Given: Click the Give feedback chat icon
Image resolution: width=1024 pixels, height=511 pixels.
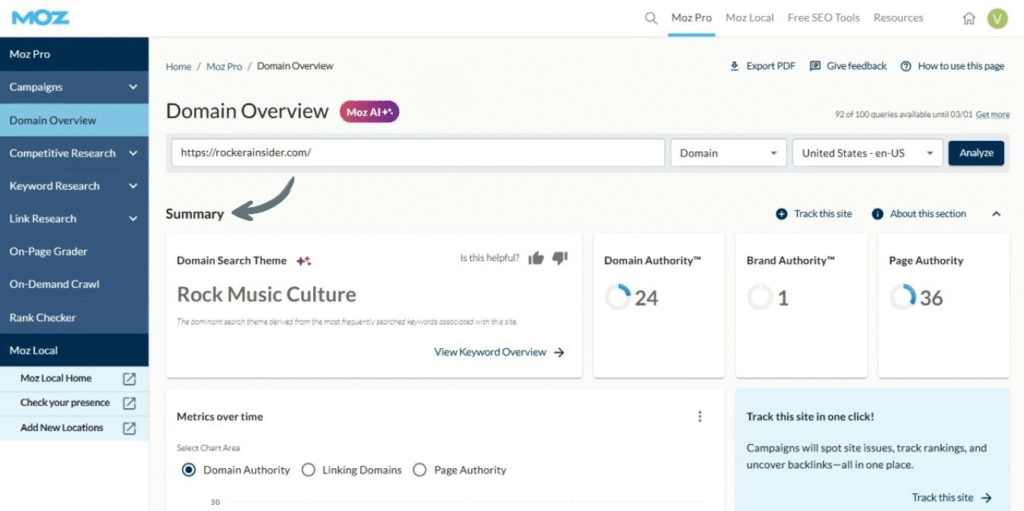Looking at the screenshot, I should [x=815, y=66].
